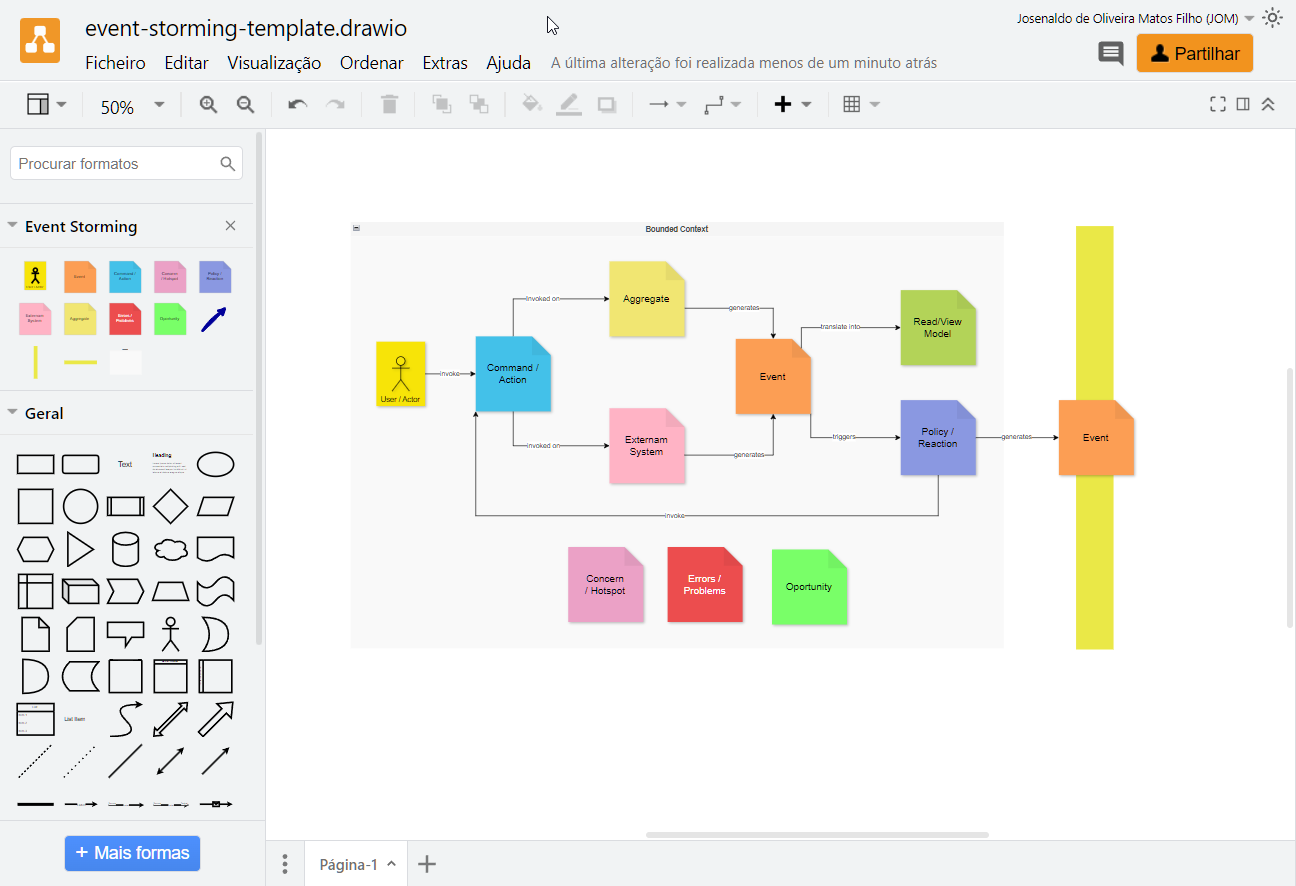
Task: Pick the Aggregate shape from the palette
Action: (80, 319)
